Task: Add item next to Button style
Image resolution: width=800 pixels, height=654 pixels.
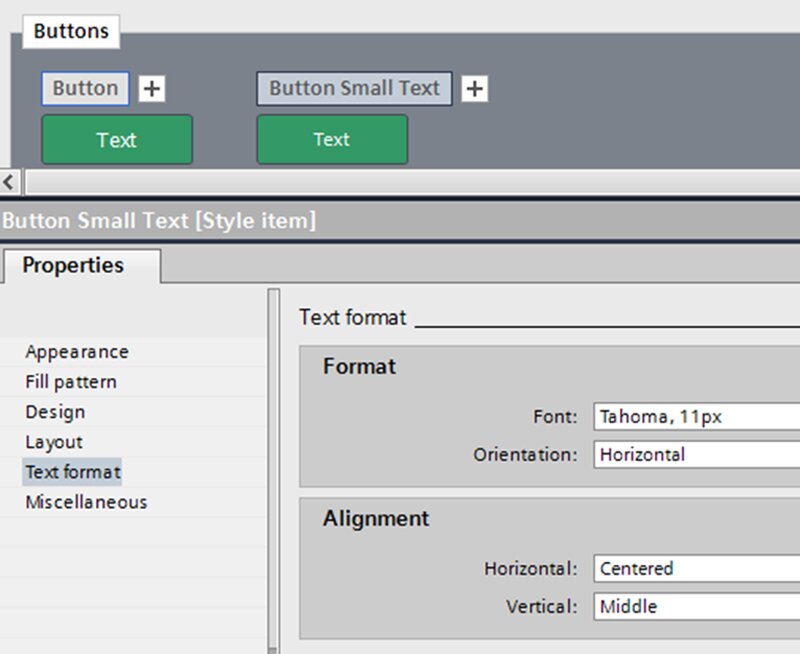Action: 152,89
